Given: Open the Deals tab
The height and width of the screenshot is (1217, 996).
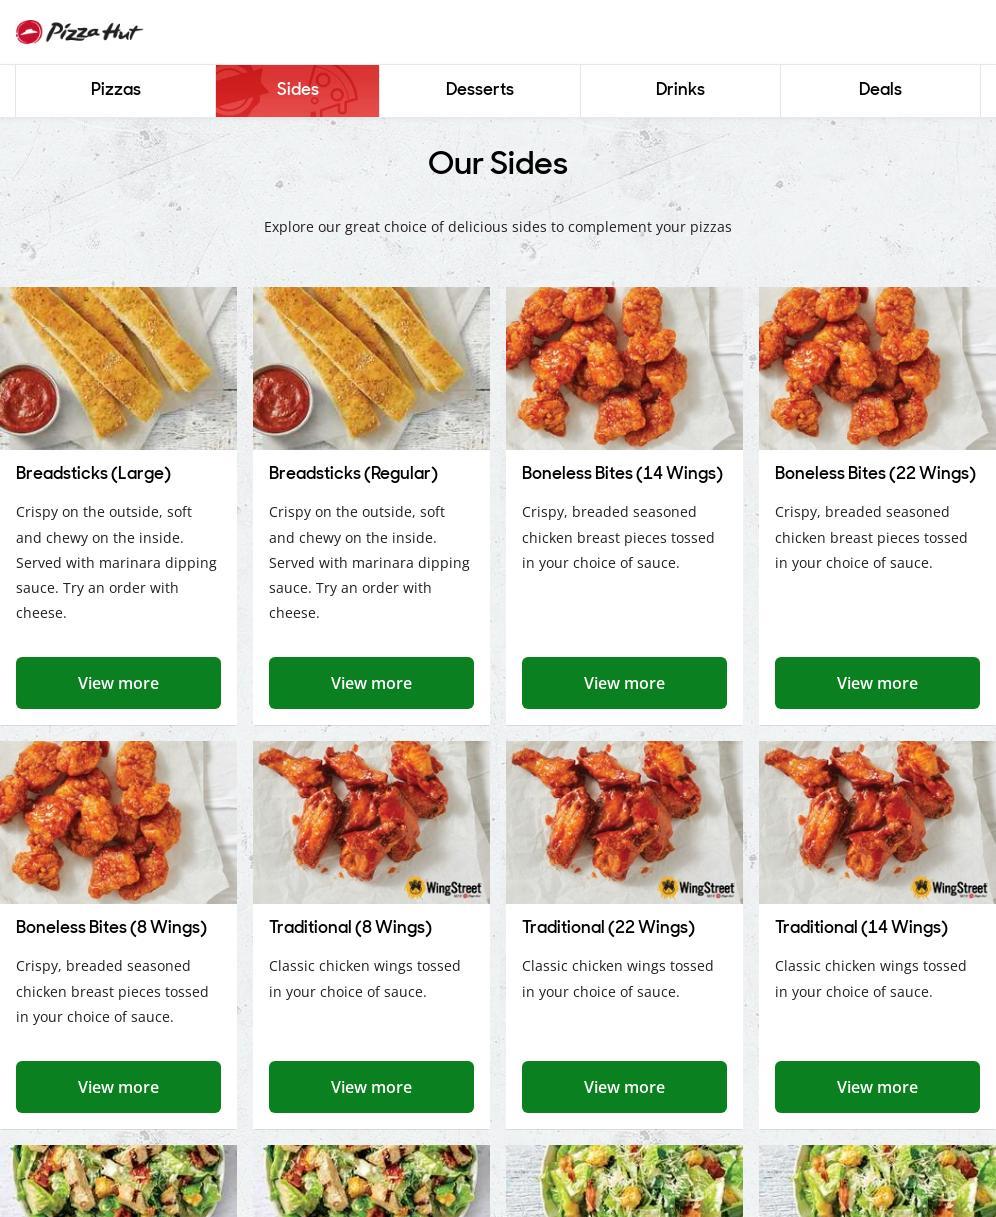Looking at the screenshot, I should (x=880, y=90).
